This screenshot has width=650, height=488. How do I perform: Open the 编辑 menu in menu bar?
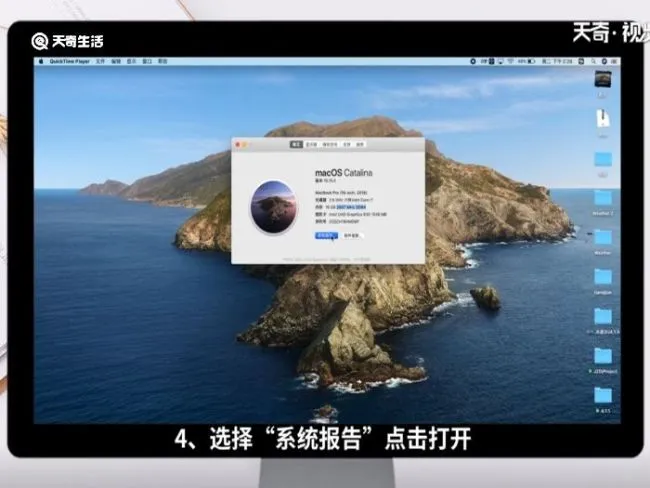pyautogui.click(x=116, y=61)
